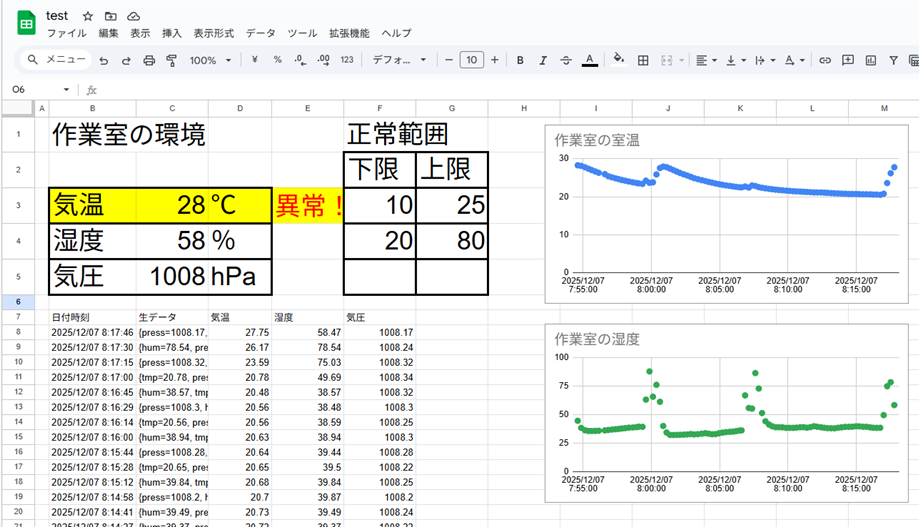Select the paint format tool
This screenshot has width=919, height=527.
pyautogui.click(x=171, y=60)
